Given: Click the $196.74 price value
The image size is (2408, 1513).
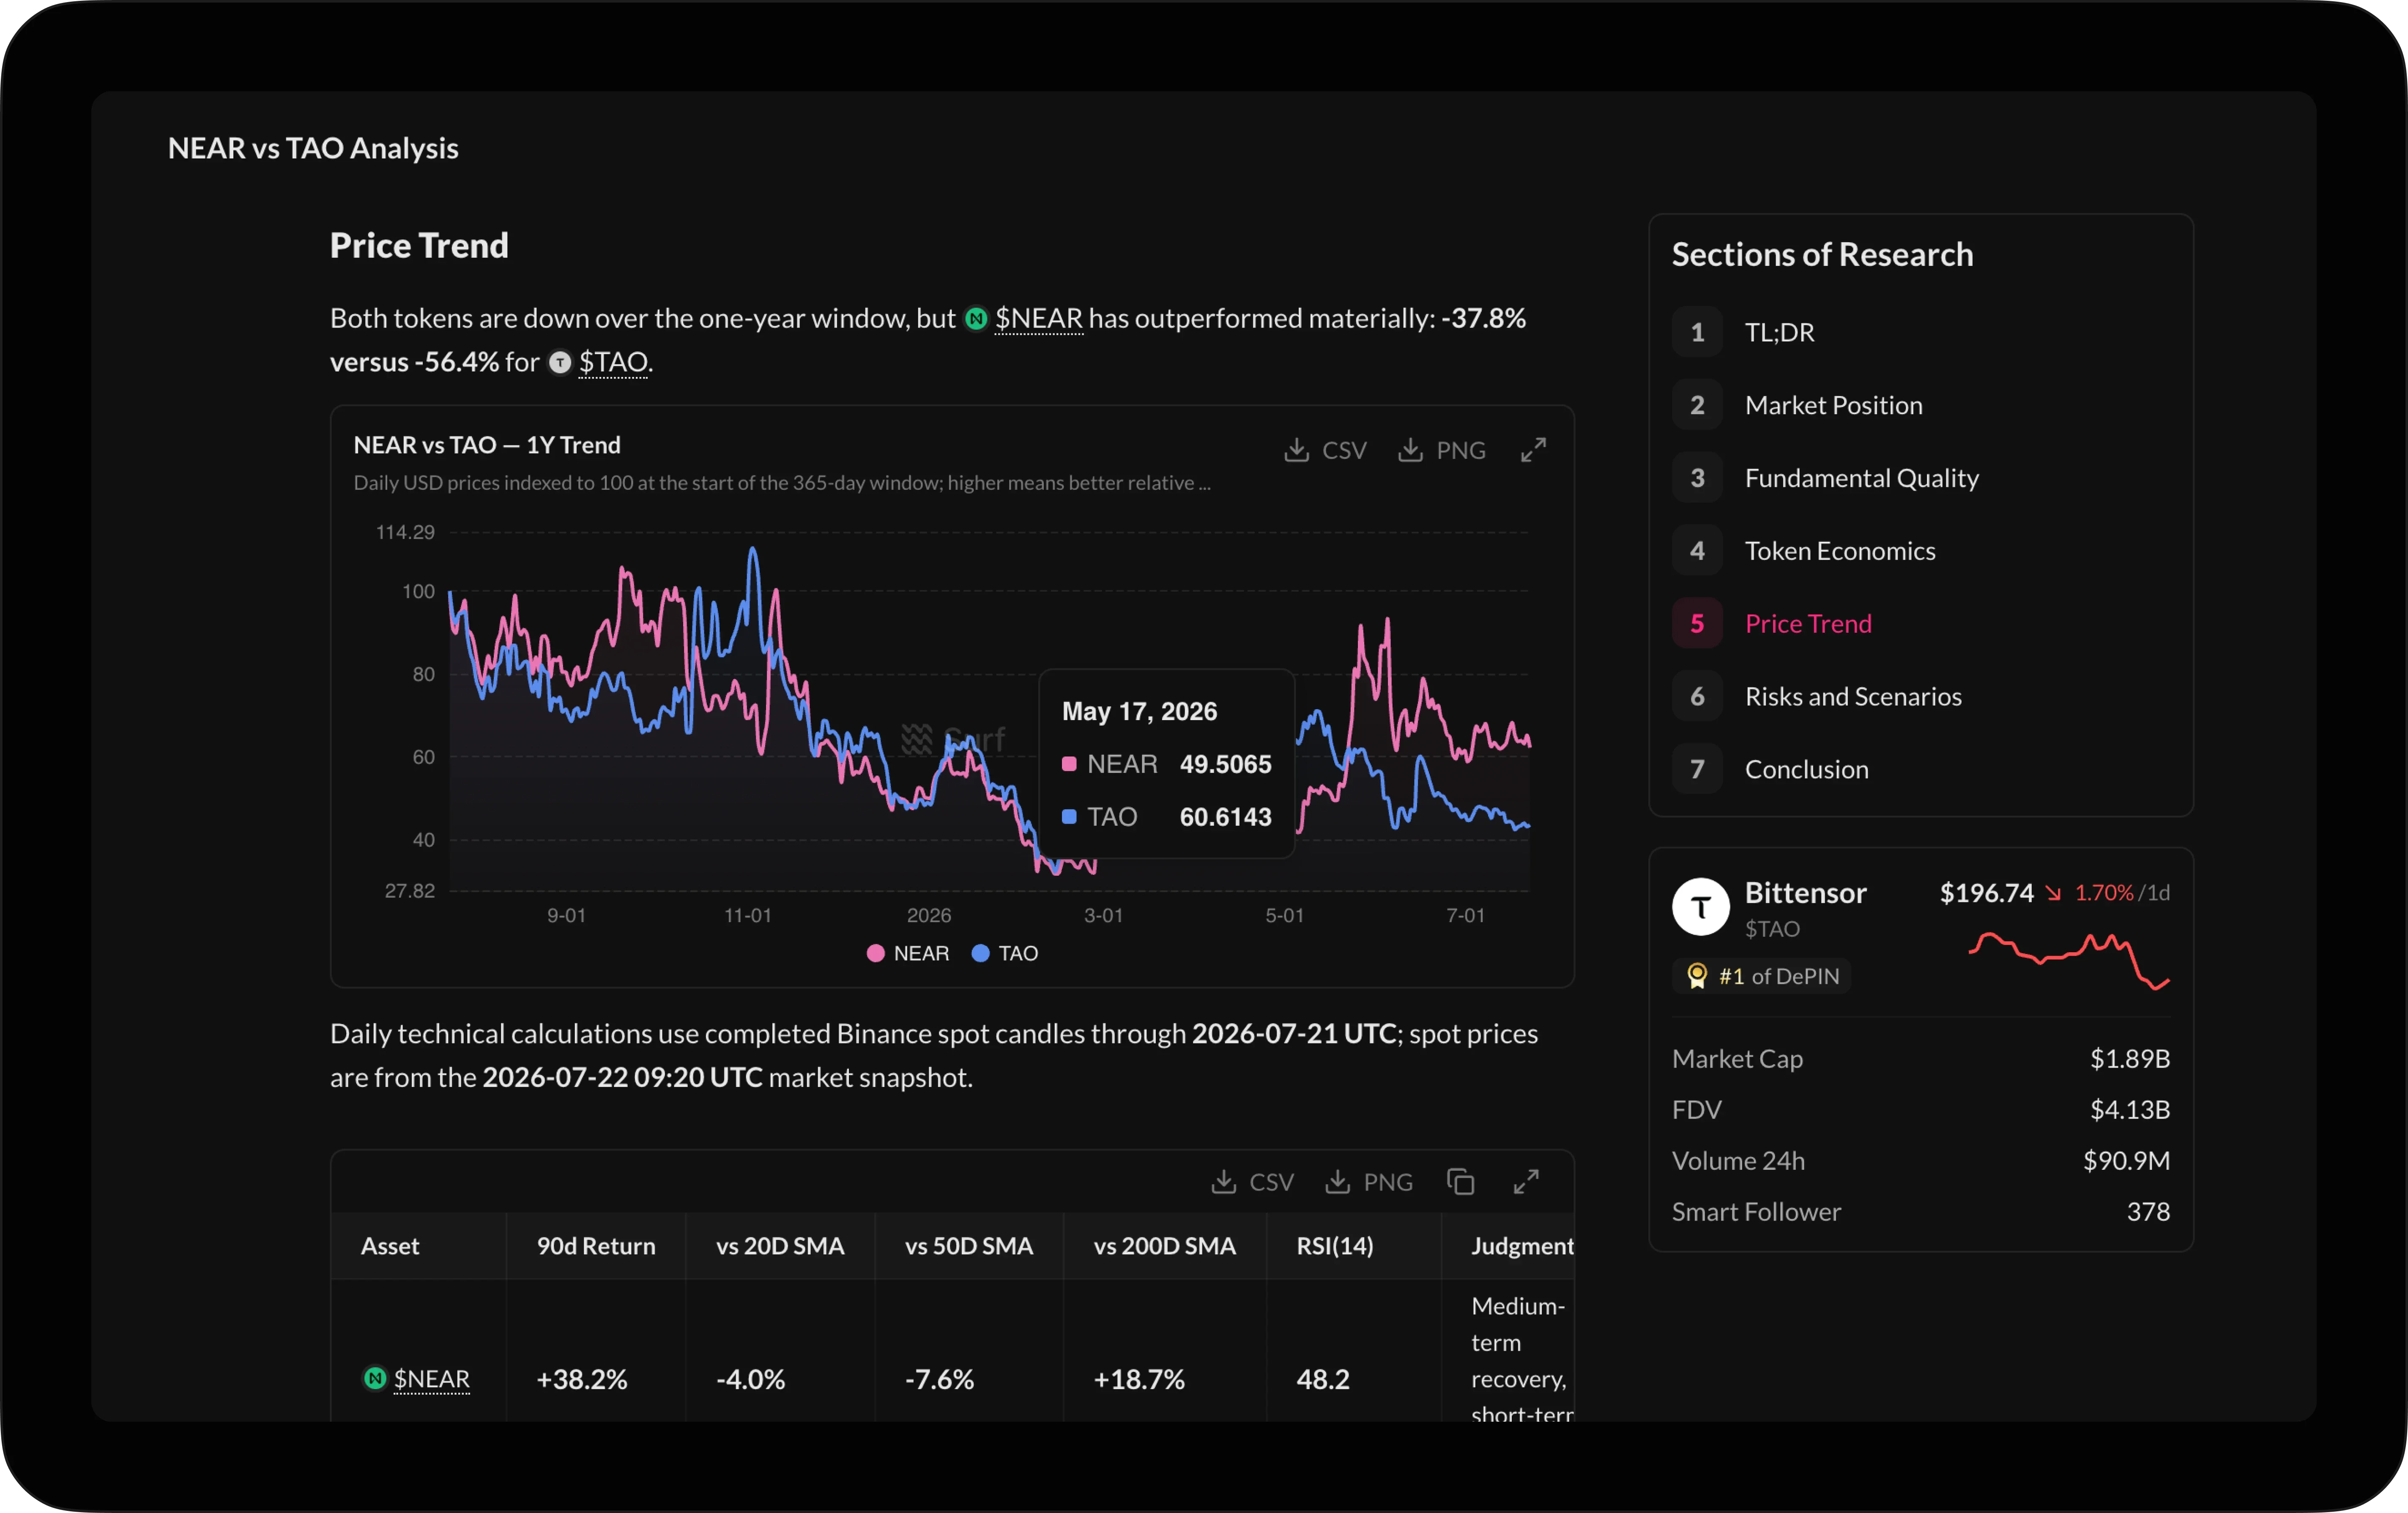Looking at the screenshot, I should (x=1986, y=893).
